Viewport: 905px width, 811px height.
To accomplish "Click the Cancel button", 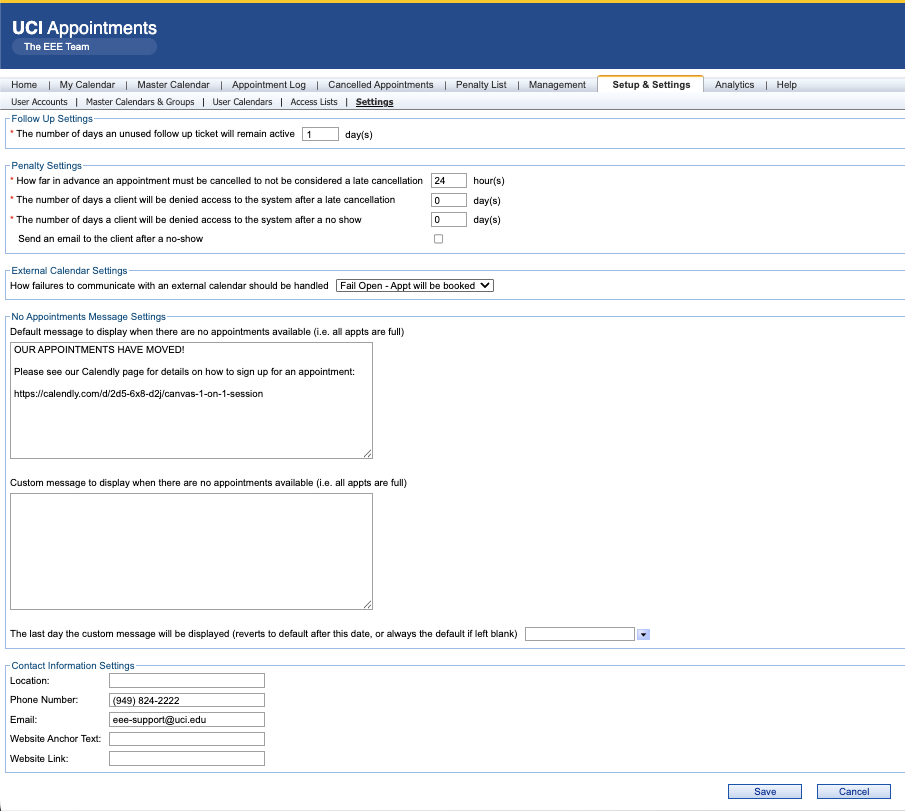I will point(854,791).
